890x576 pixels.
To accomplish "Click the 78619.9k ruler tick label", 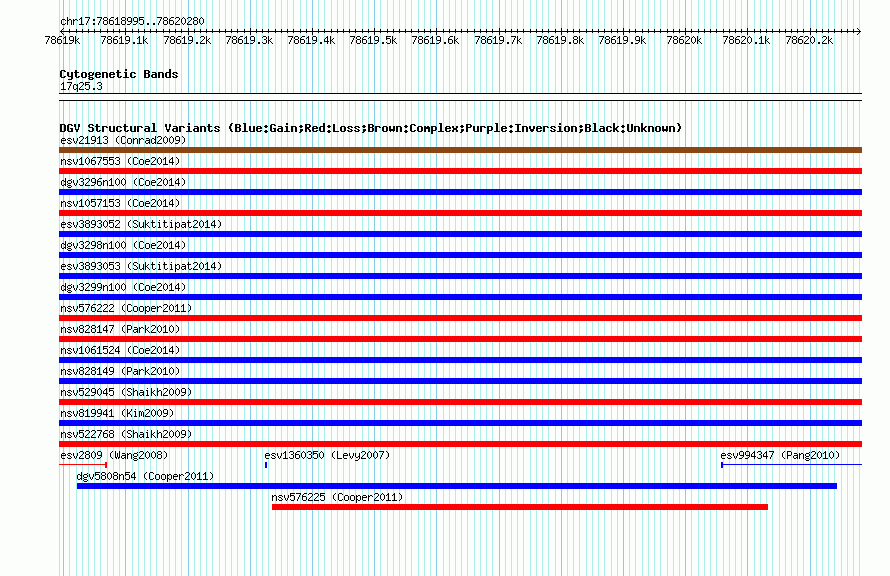I will (622, 40).
